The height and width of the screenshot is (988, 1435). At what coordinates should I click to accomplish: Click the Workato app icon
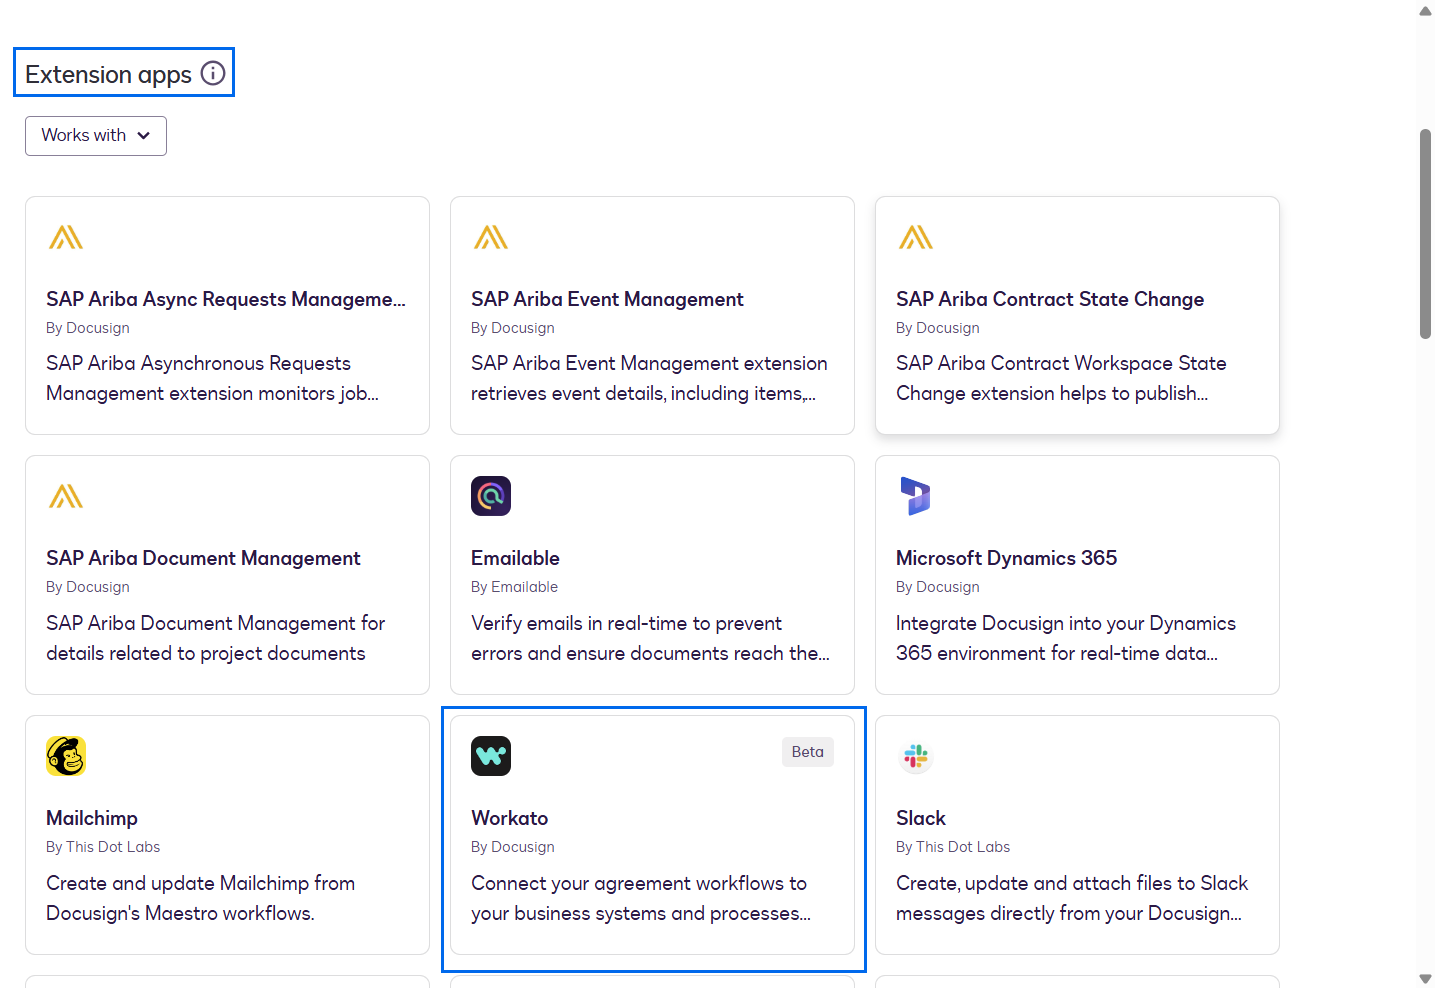point(491,756)
